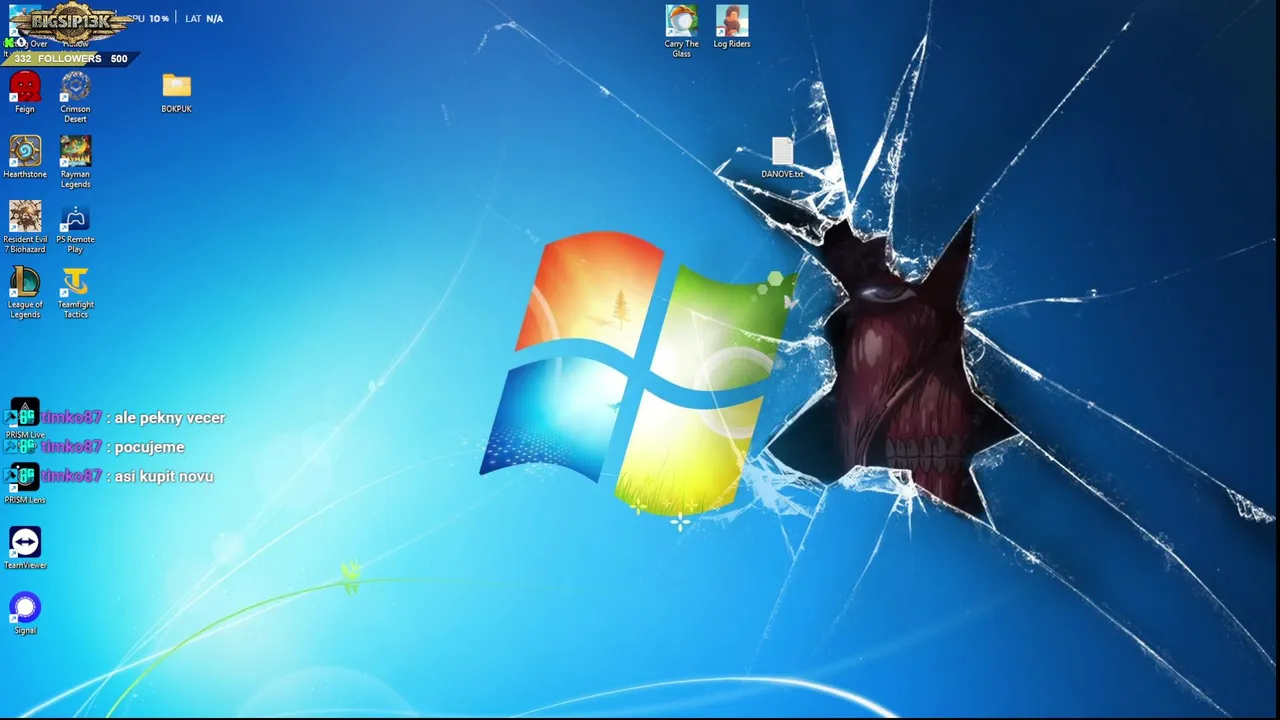Image resolution: width=1280 pixels, height=720 pixels.
Task: Open the Log Riders game shortcut
Action: coord(732,27)
